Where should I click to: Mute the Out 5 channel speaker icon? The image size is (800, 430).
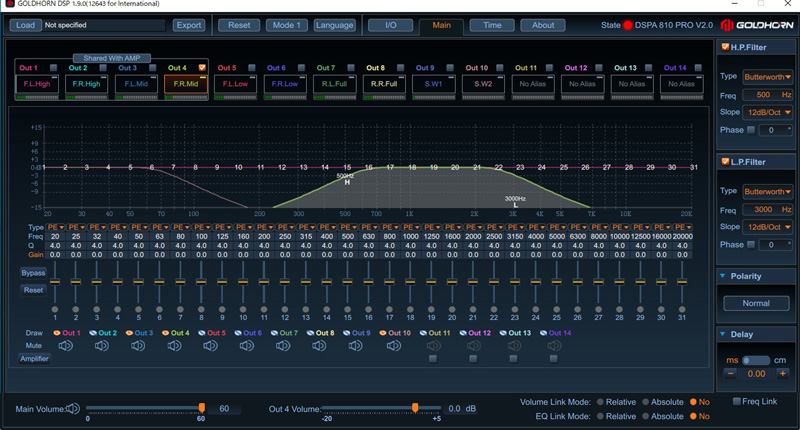(x=210, y=346)
